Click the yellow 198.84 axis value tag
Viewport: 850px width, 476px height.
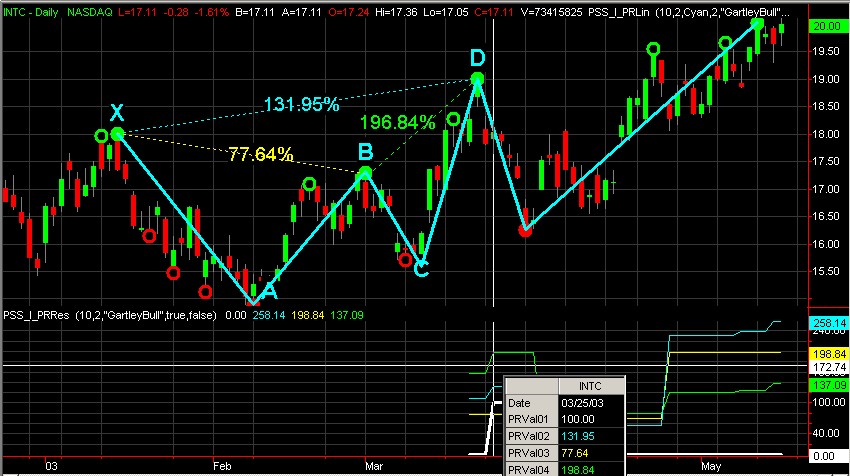pos(829,354)
